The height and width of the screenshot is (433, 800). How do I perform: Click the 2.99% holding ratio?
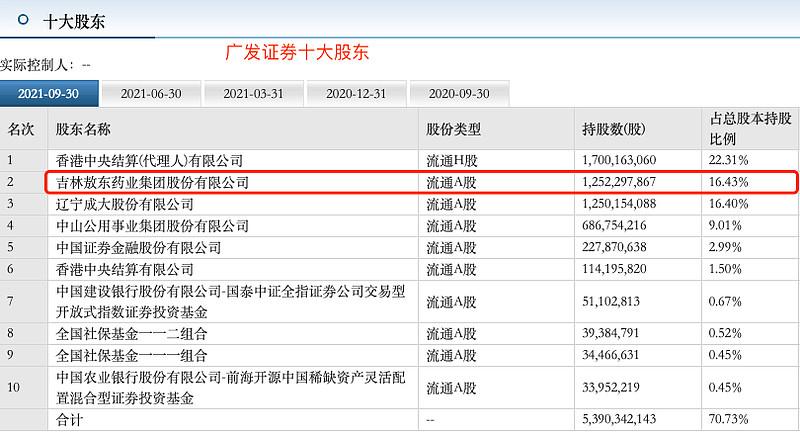click(725, 247)
